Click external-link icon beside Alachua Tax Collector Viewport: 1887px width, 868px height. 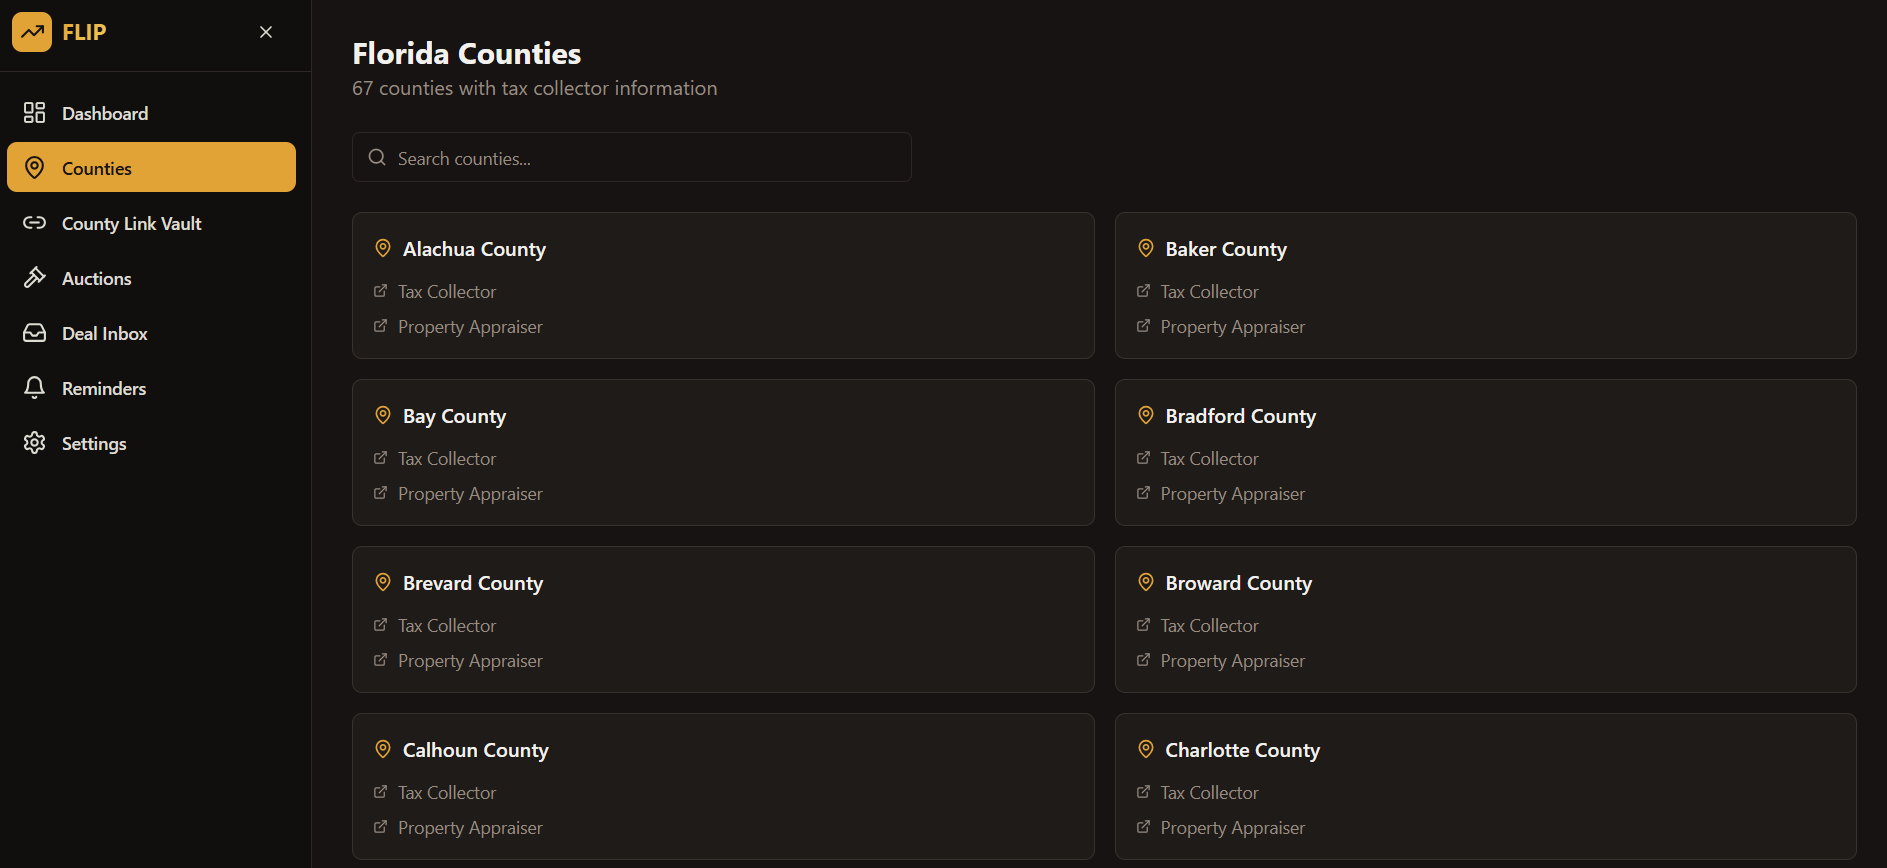point(380,291)
